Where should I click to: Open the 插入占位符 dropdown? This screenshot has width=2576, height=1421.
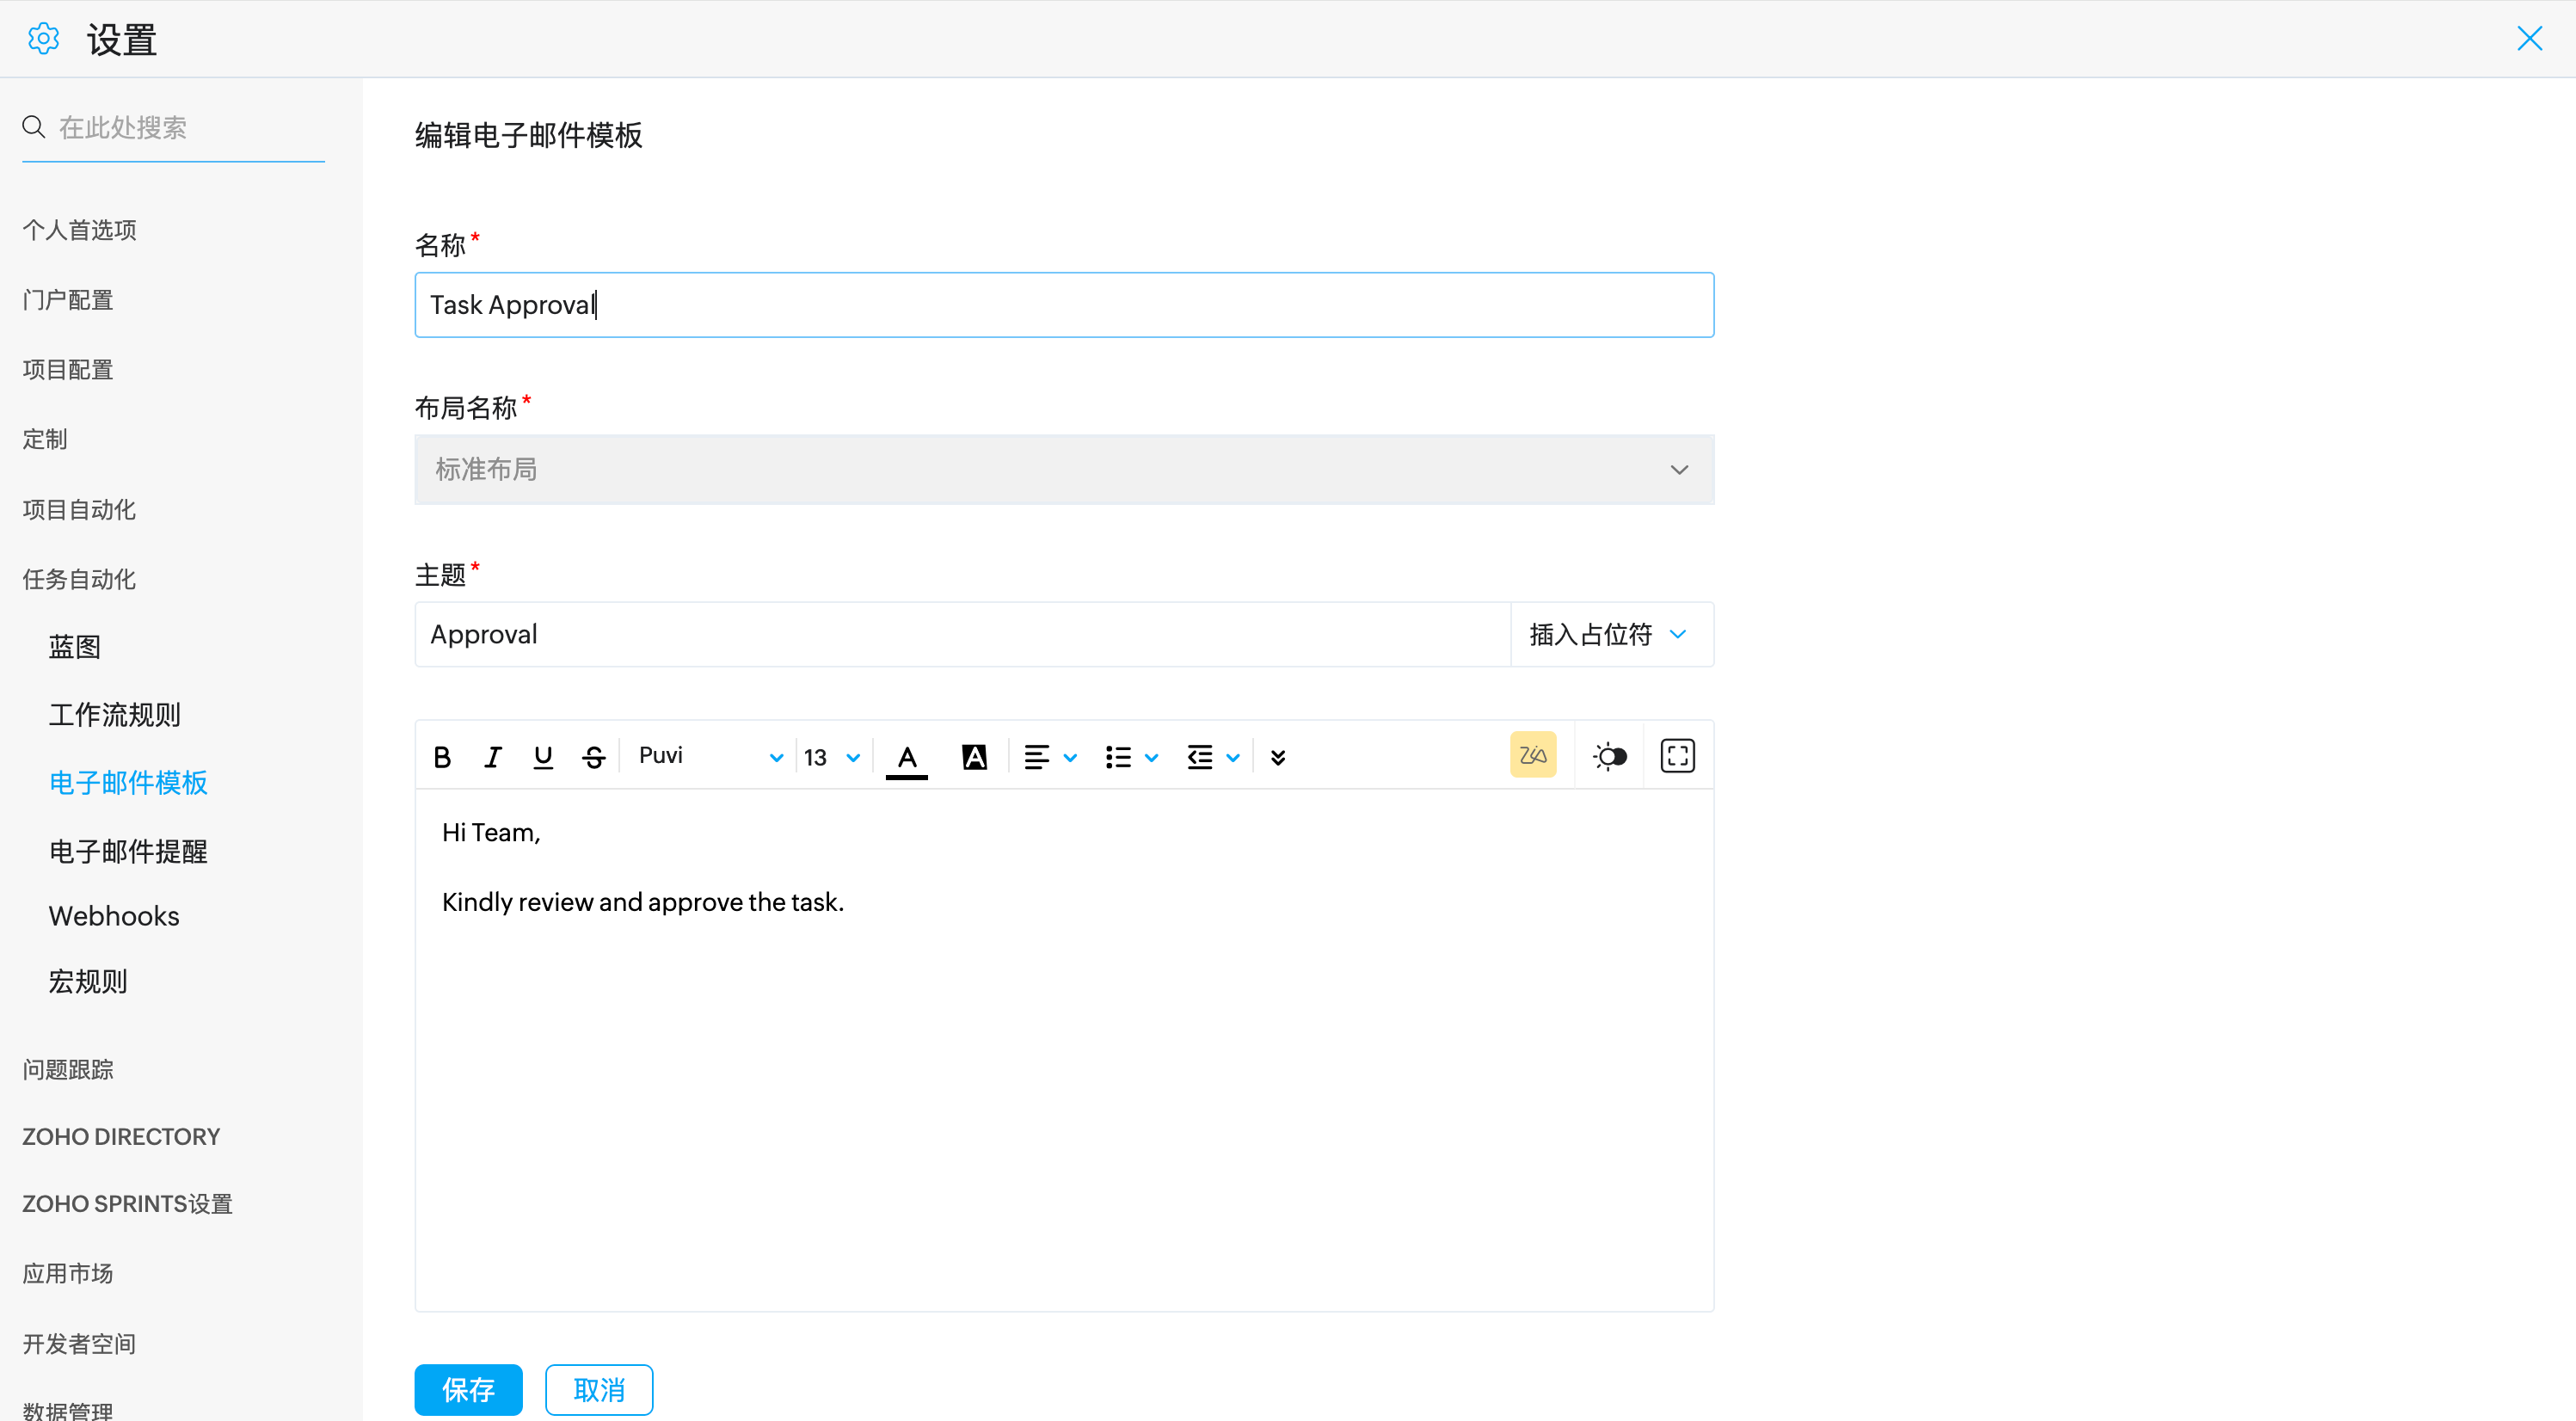click(1609, 634)
